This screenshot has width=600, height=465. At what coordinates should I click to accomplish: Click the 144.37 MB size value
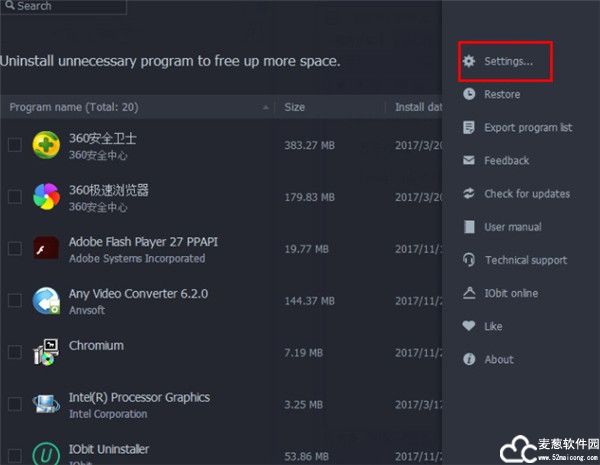coord(309,301)
